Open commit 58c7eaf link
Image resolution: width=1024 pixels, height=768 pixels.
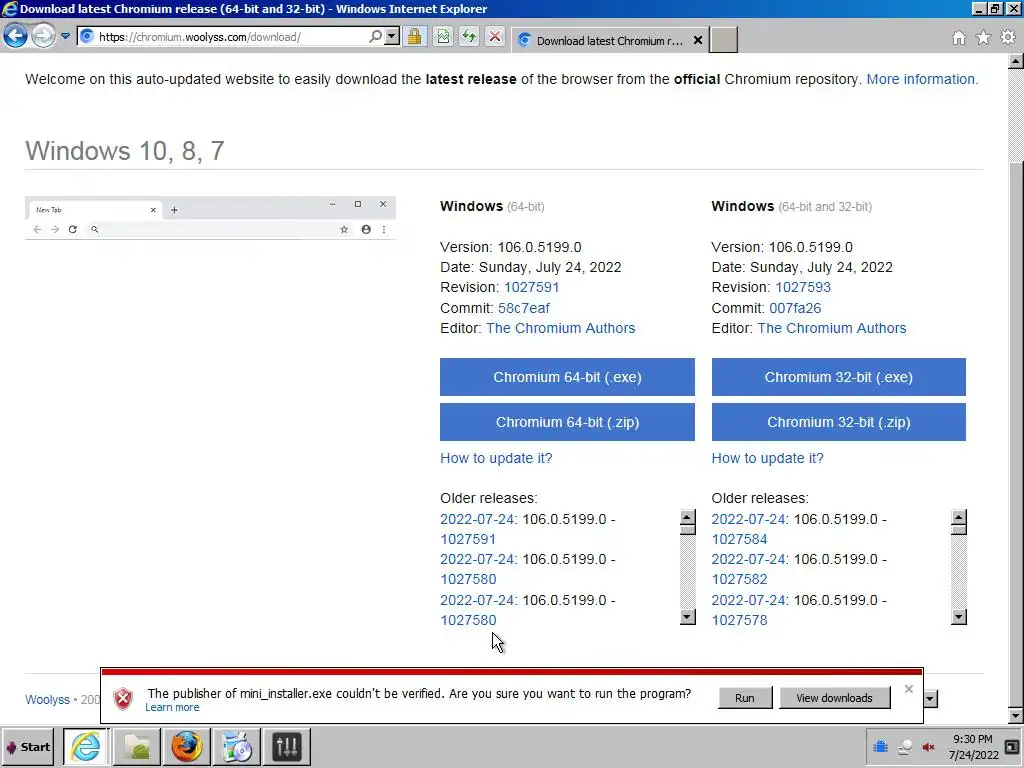pyautogui.click(x=524, y=308)
